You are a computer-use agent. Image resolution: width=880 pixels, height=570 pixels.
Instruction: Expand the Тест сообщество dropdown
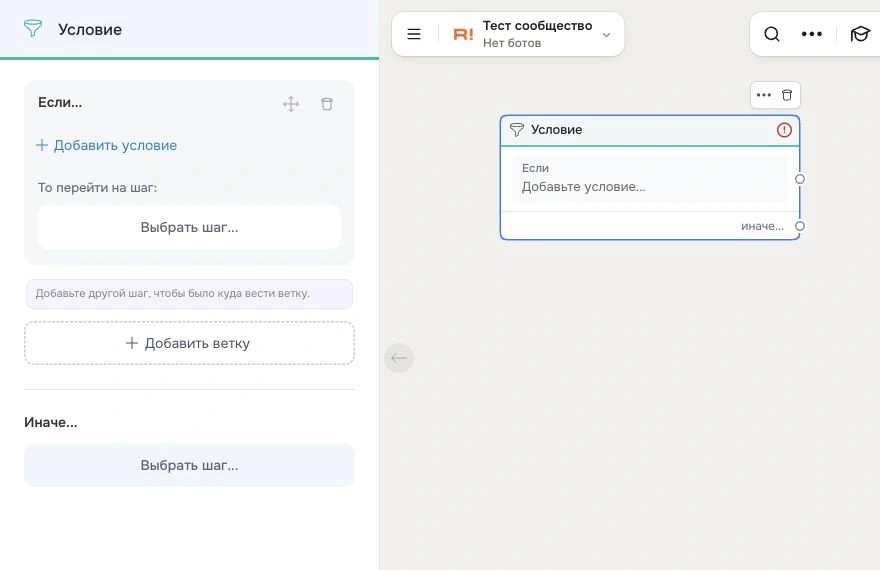tap(606, 35)
